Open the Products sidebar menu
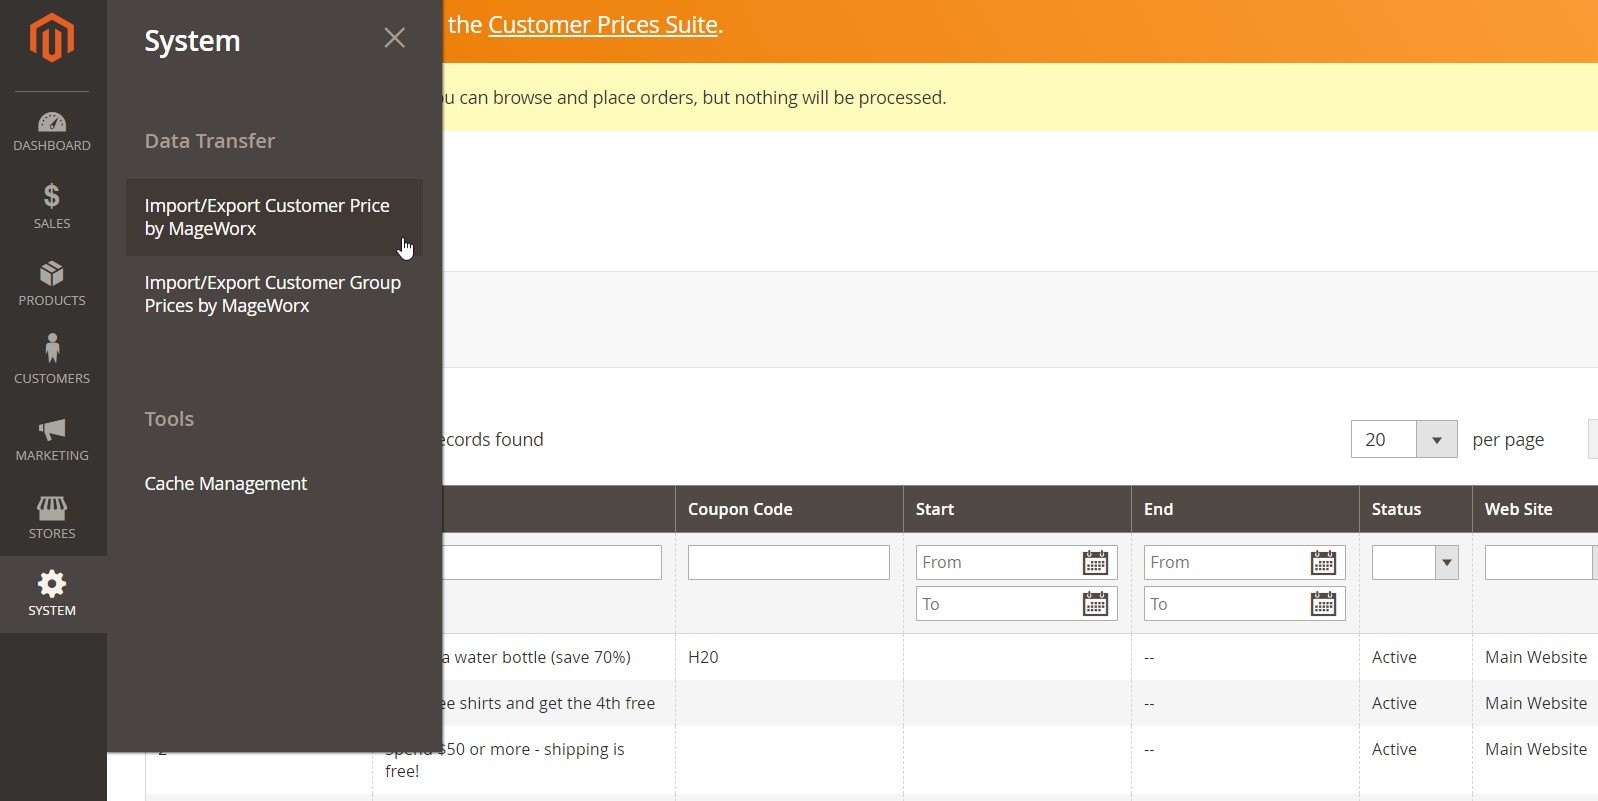 point(52,283)
